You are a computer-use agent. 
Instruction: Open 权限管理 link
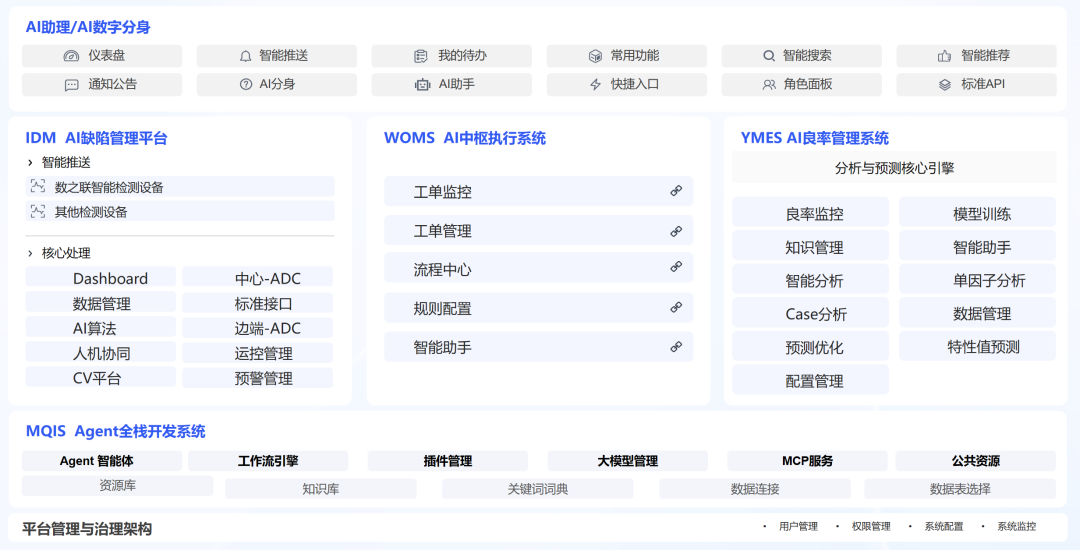click(x=871, y=527)
